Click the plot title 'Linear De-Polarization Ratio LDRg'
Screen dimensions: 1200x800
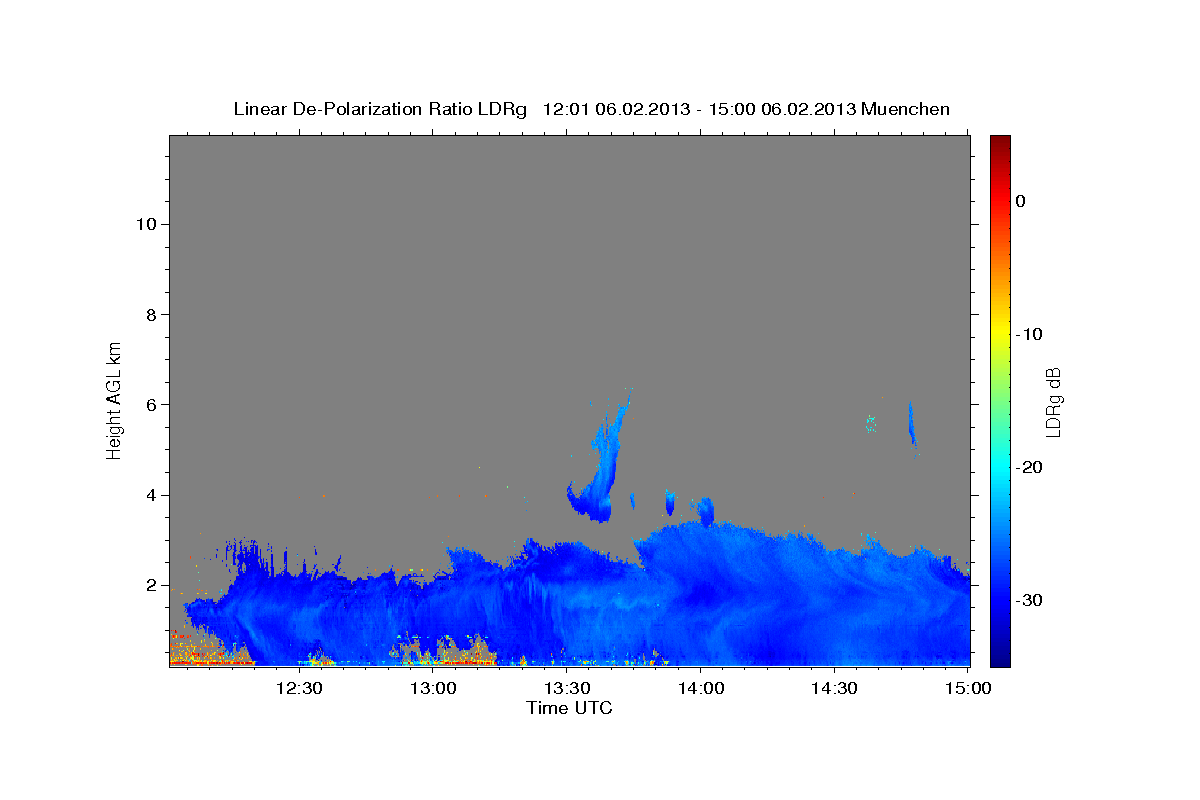pyautogui.click(x=380, y=109)
